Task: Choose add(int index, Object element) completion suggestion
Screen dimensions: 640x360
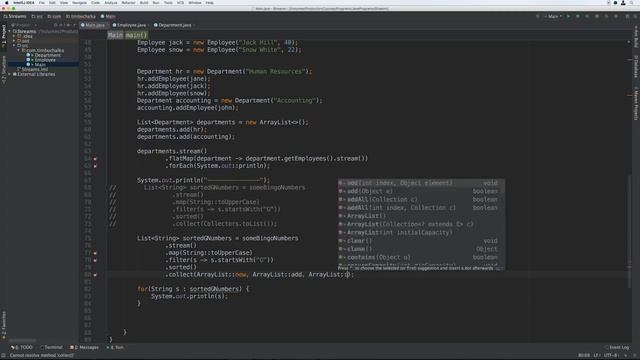Action: pos(421,183)
